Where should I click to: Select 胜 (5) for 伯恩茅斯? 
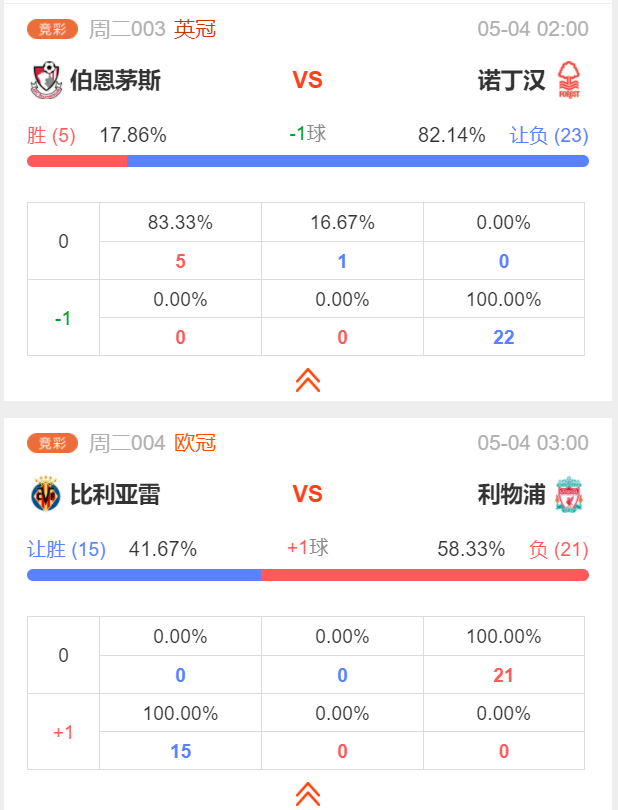[51, 135]
